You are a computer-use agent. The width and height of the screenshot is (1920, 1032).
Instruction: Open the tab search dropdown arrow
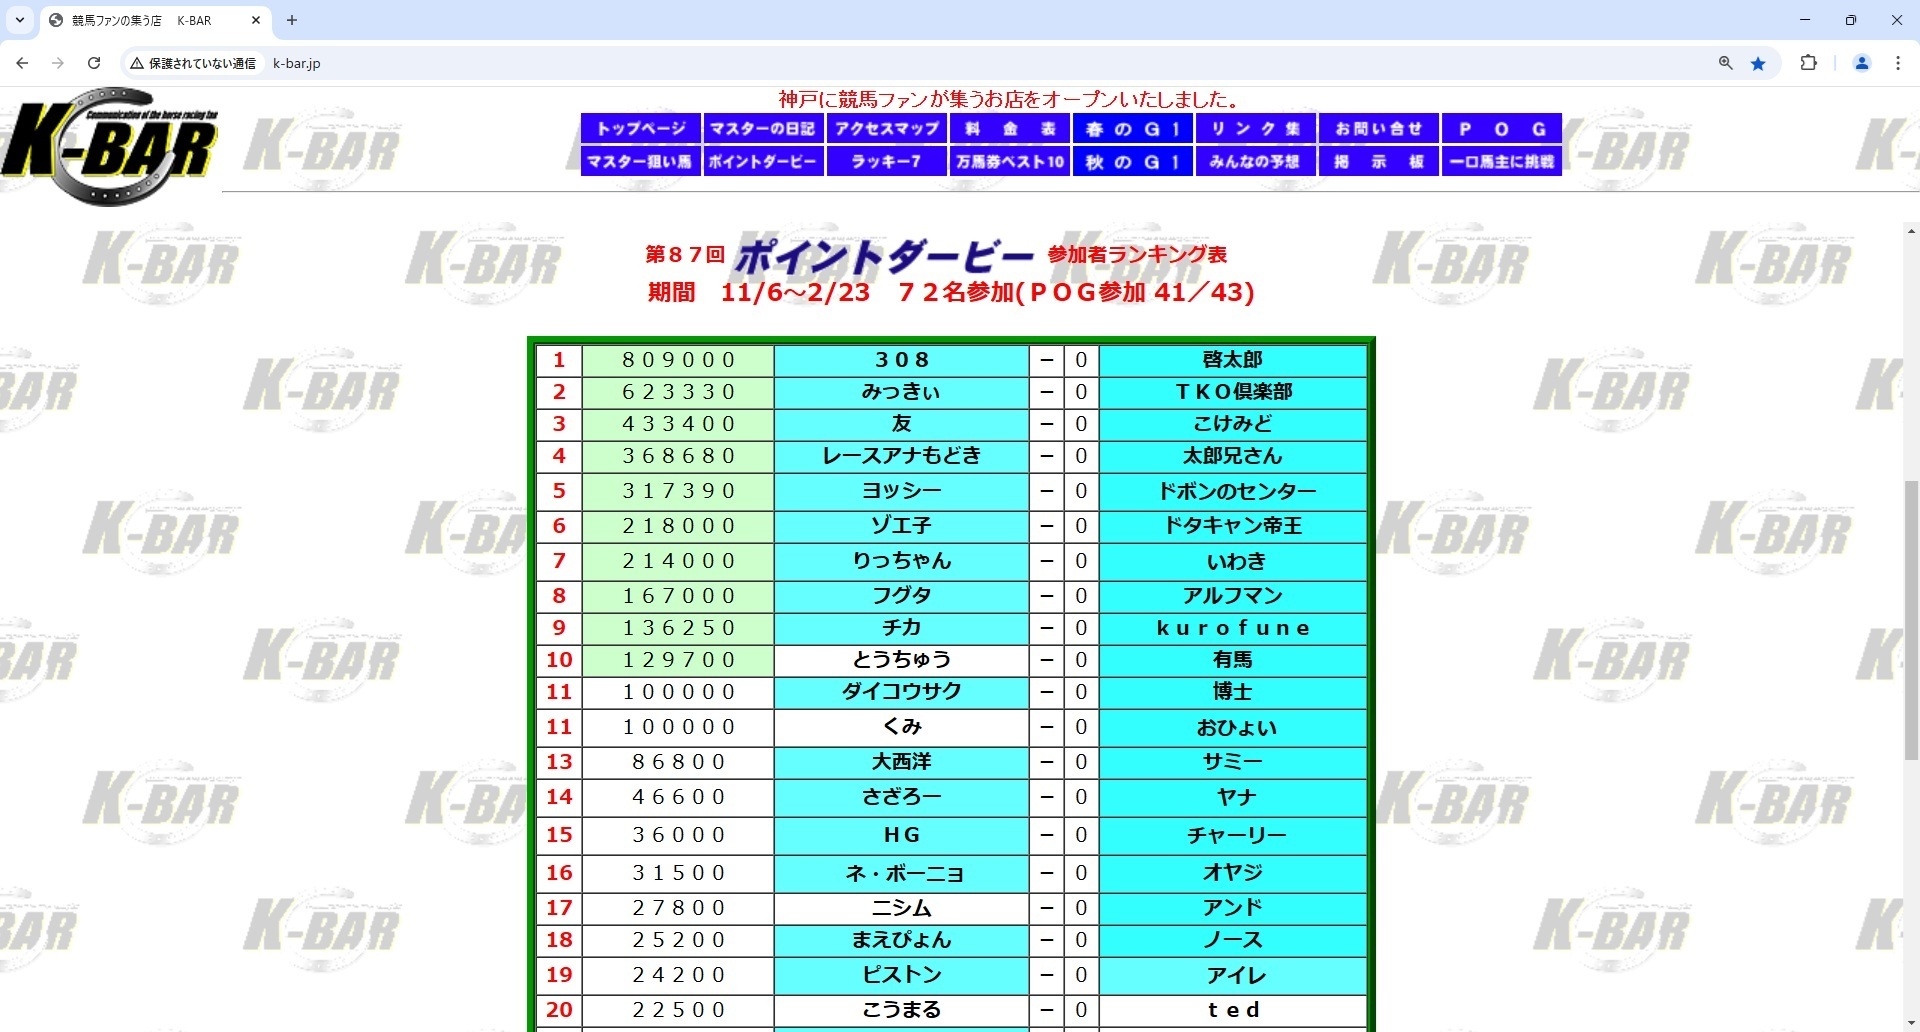click(19, 20)
